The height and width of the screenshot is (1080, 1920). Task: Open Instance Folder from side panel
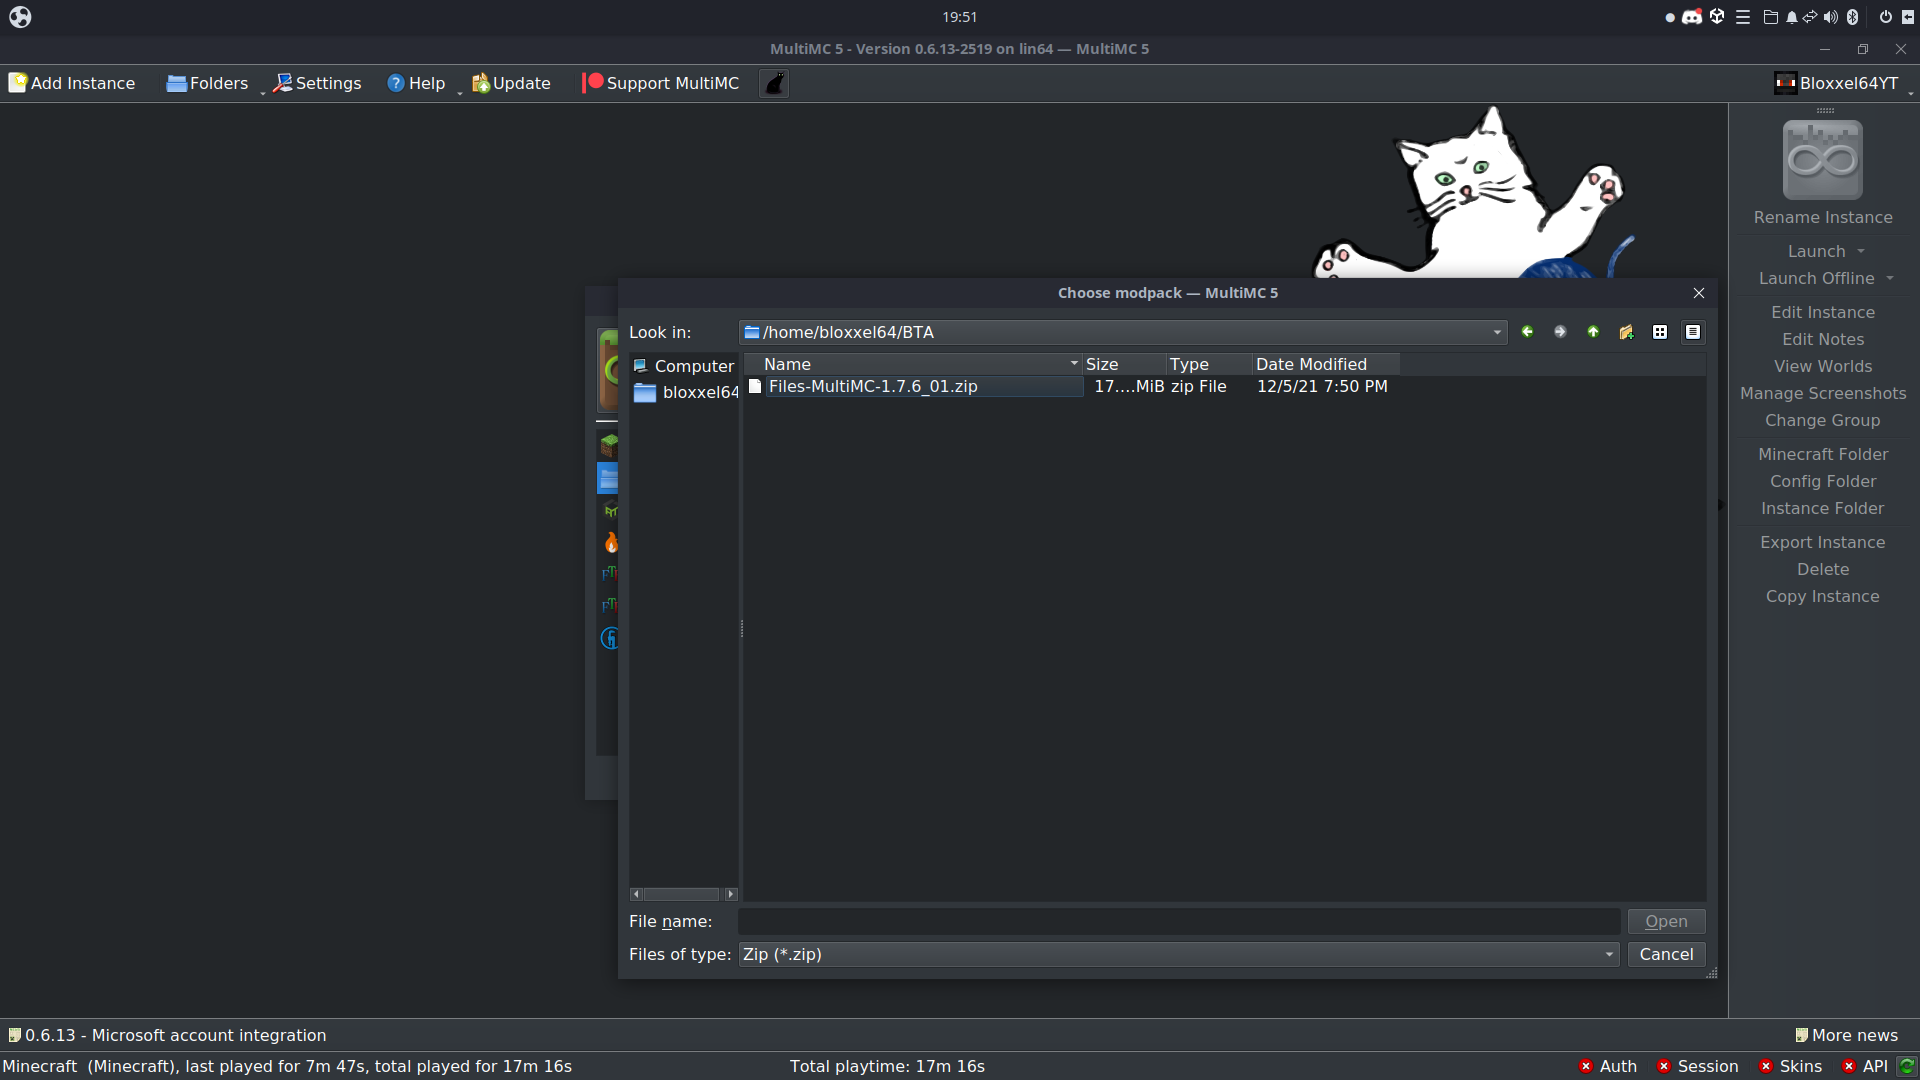(x=1822, y=509)
